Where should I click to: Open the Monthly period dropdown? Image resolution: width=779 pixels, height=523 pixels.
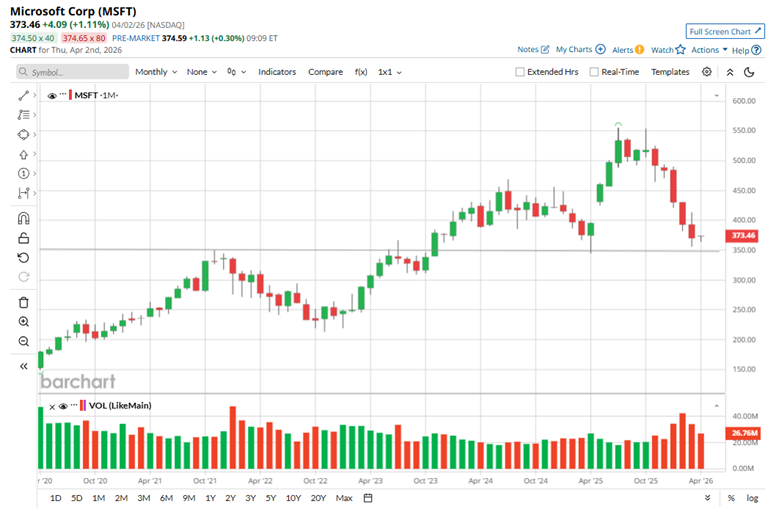(x=156, y=72)
